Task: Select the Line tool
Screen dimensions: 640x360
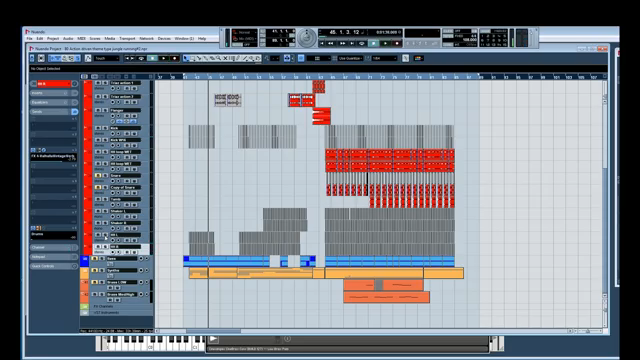Action: [x=244, y=58]
